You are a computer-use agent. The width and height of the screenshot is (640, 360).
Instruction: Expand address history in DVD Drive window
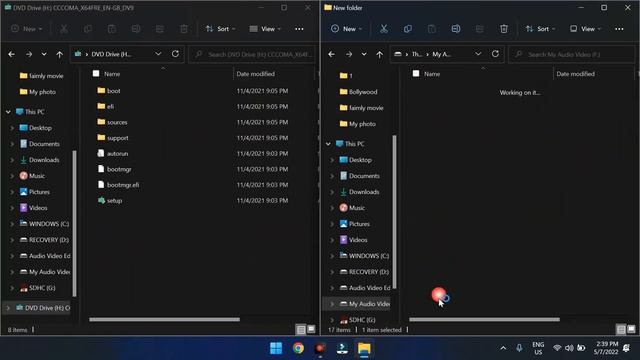point(158,54)
